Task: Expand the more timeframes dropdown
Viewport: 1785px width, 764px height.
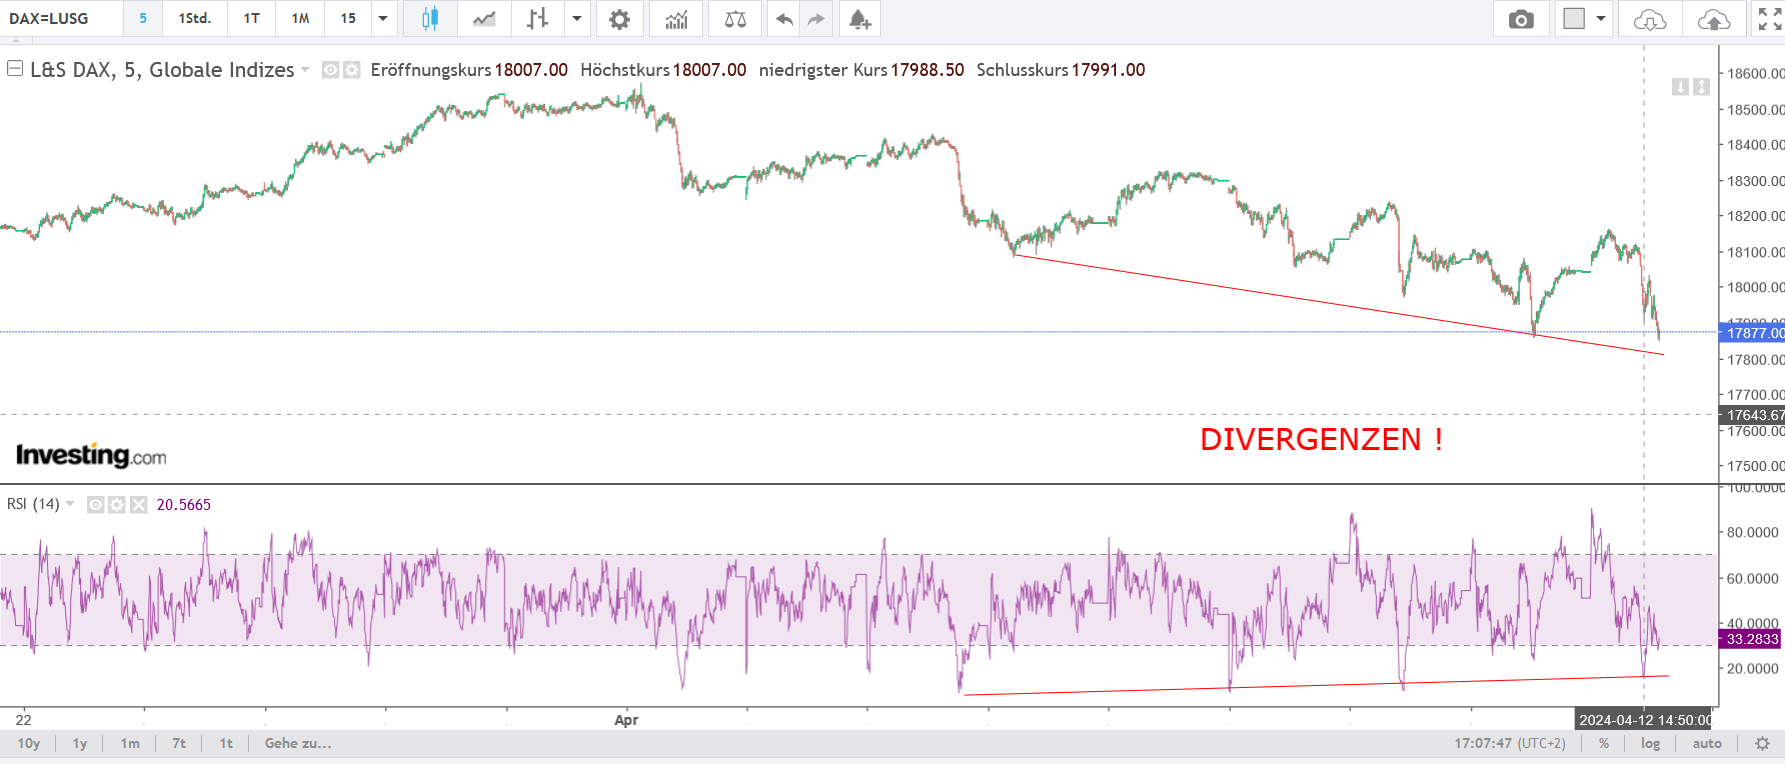Action: click(383, 19)
